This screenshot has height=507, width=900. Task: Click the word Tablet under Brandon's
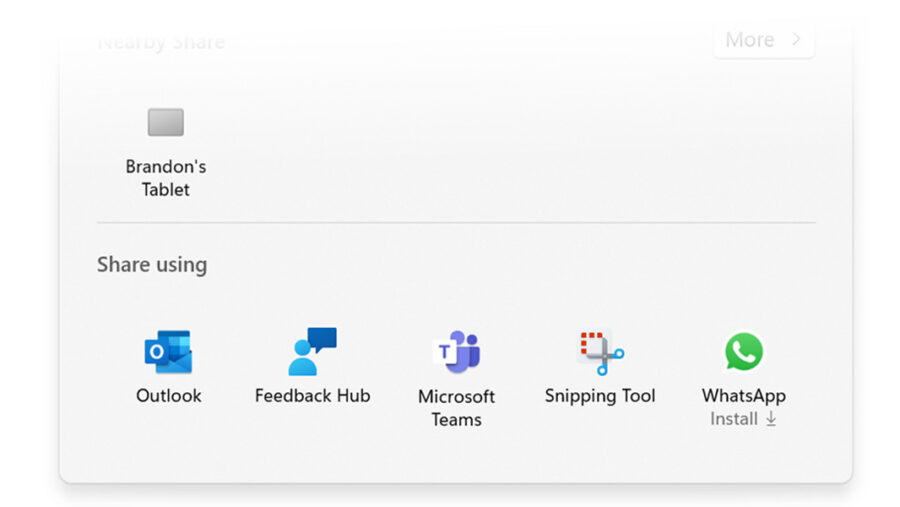click(166, 189)
